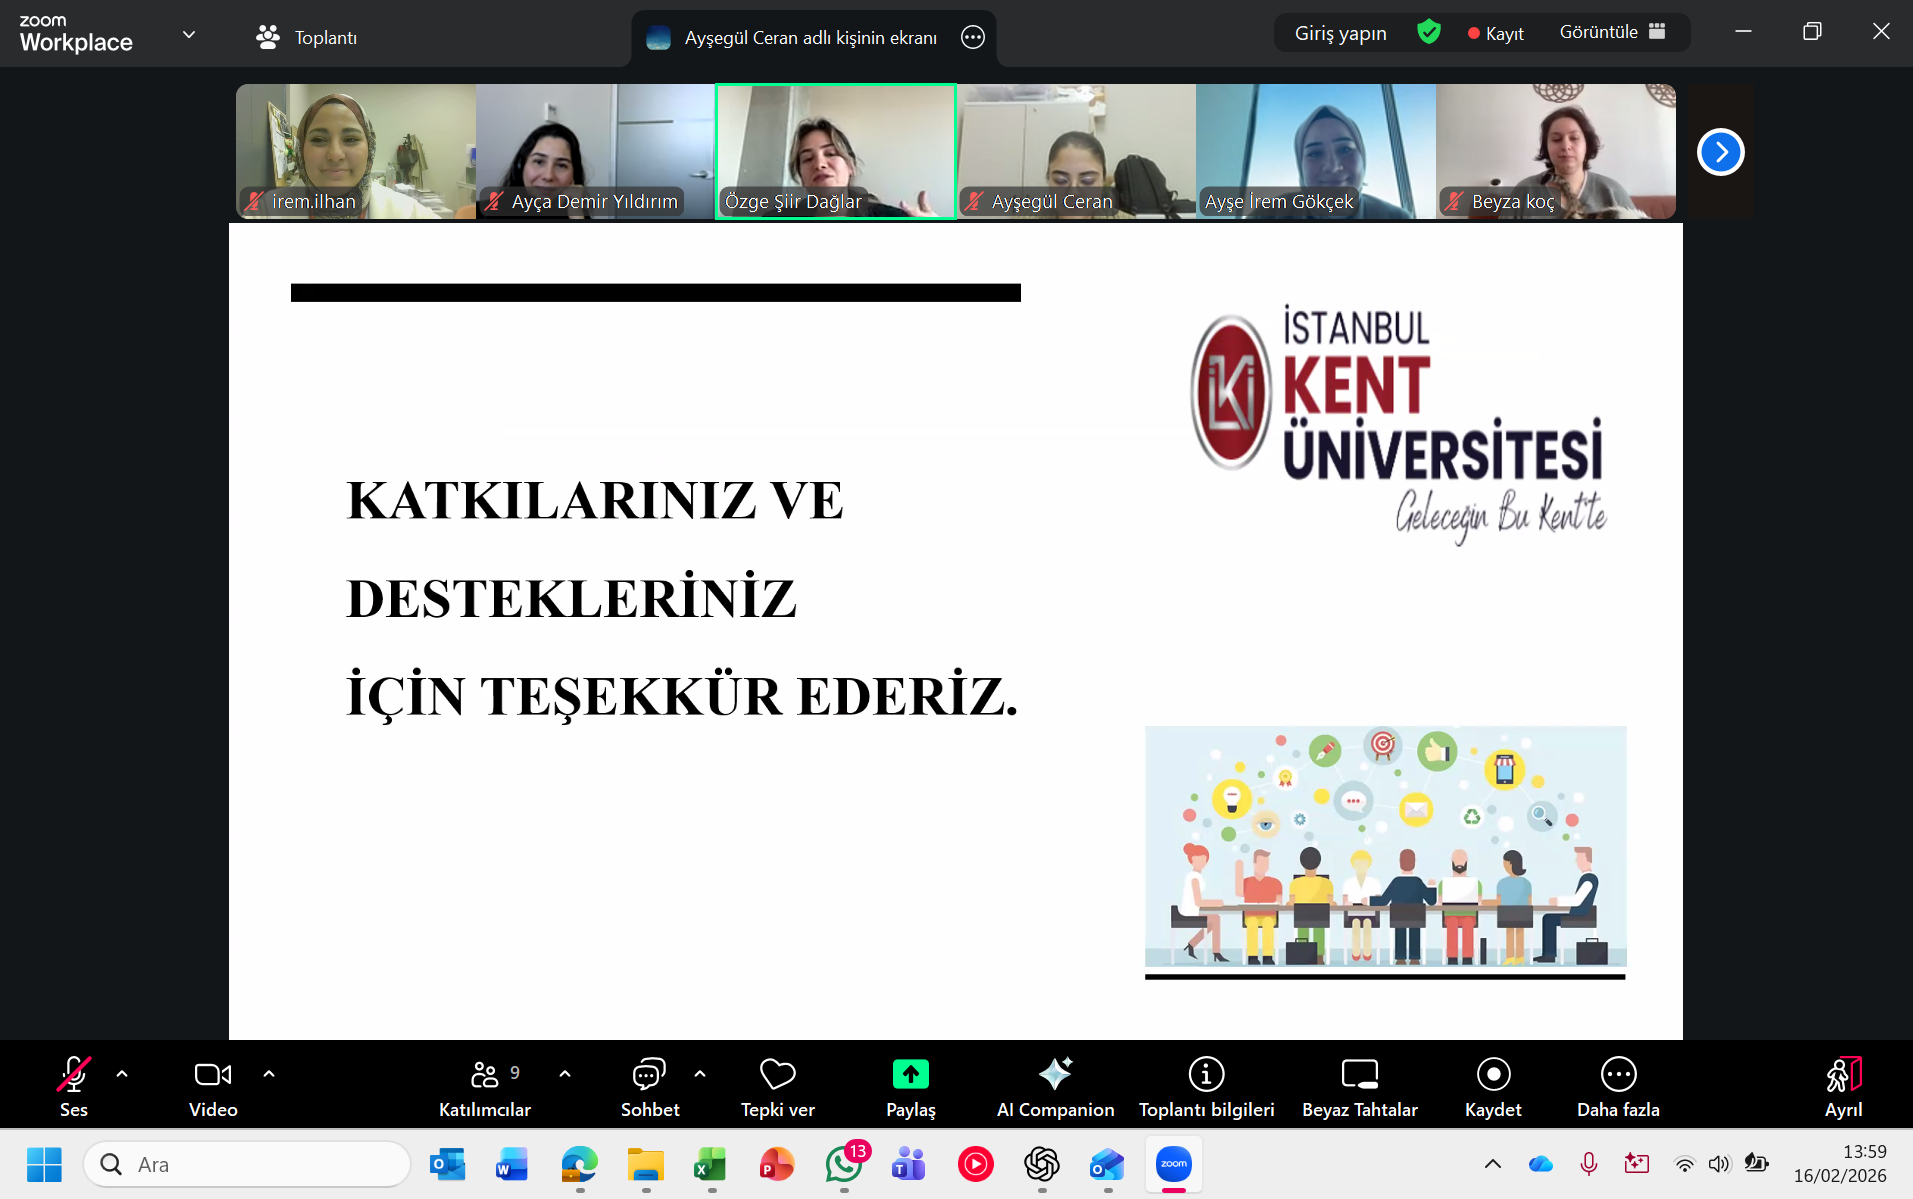Expand video options arrow next to Video
The width and height of the screenshot is (1913, 1199).
pyautogui.click(x=269, y=1074)
